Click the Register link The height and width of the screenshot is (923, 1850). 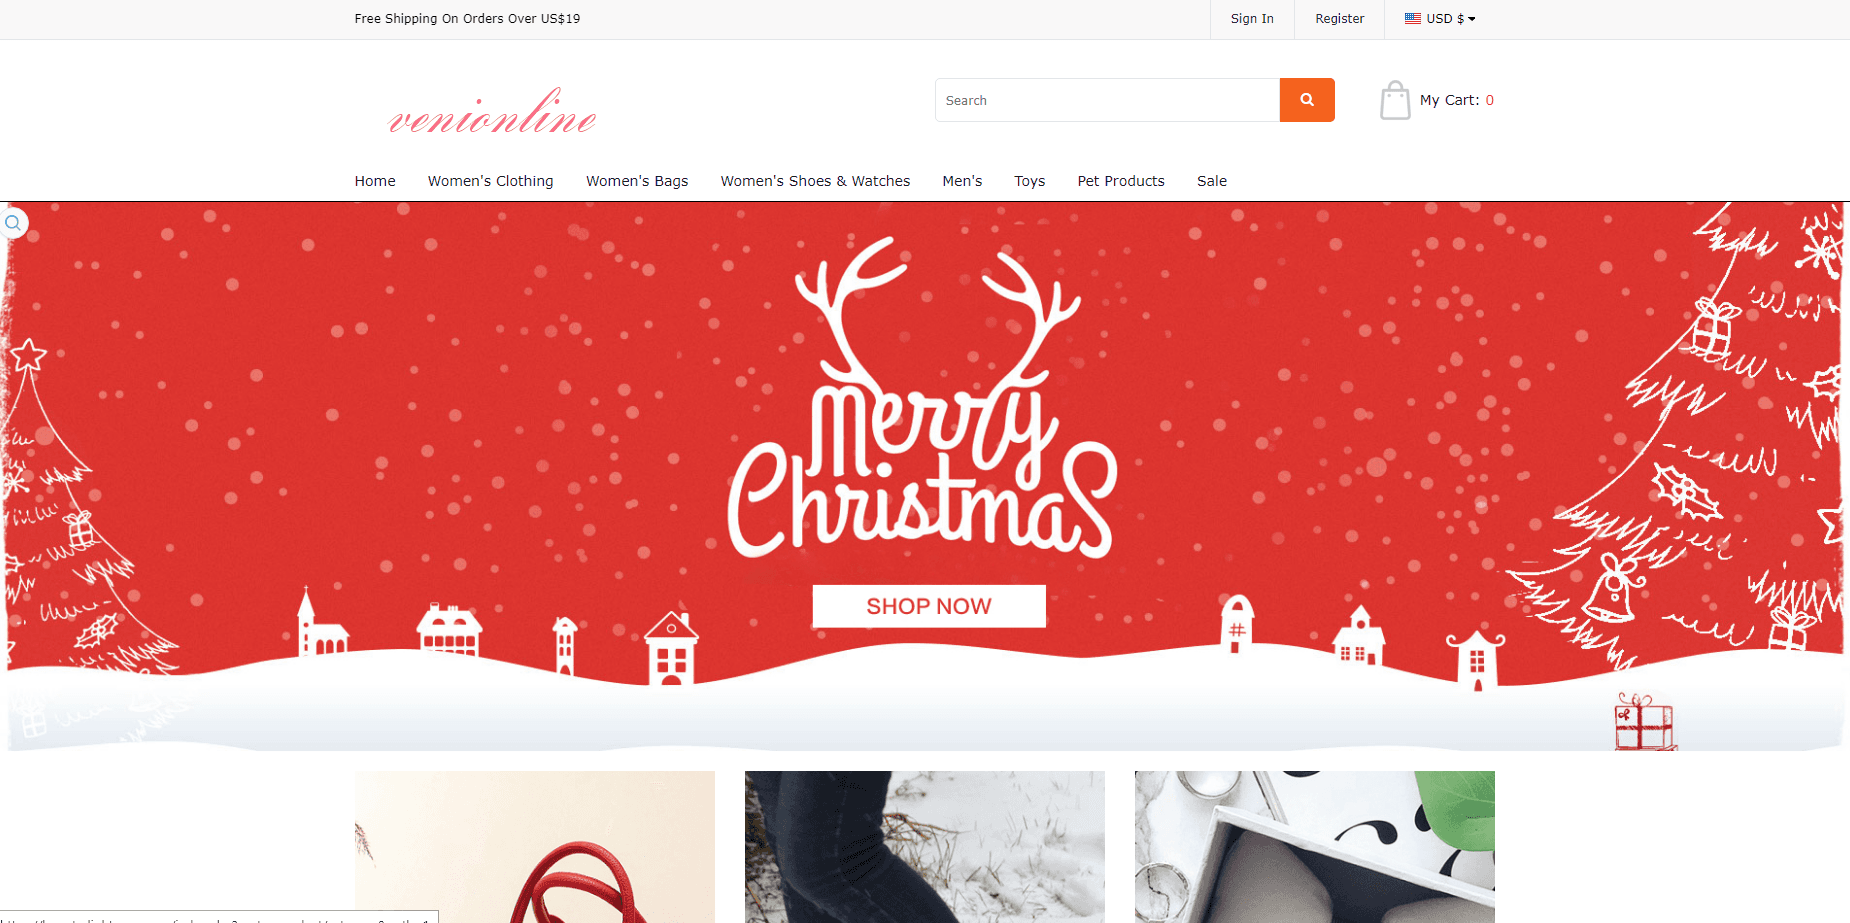(x=1339, y=19)
